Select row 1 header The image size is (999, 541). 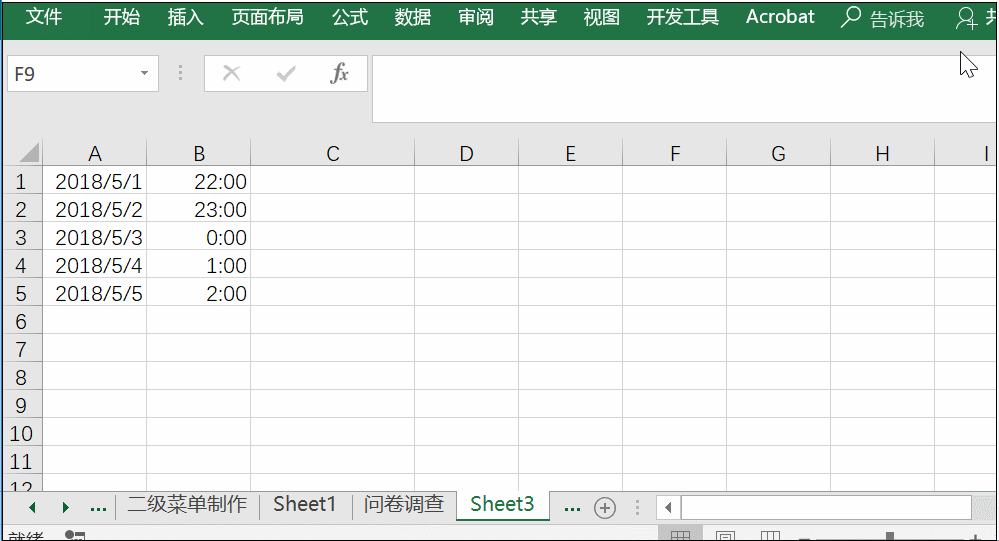coord(22,182)
